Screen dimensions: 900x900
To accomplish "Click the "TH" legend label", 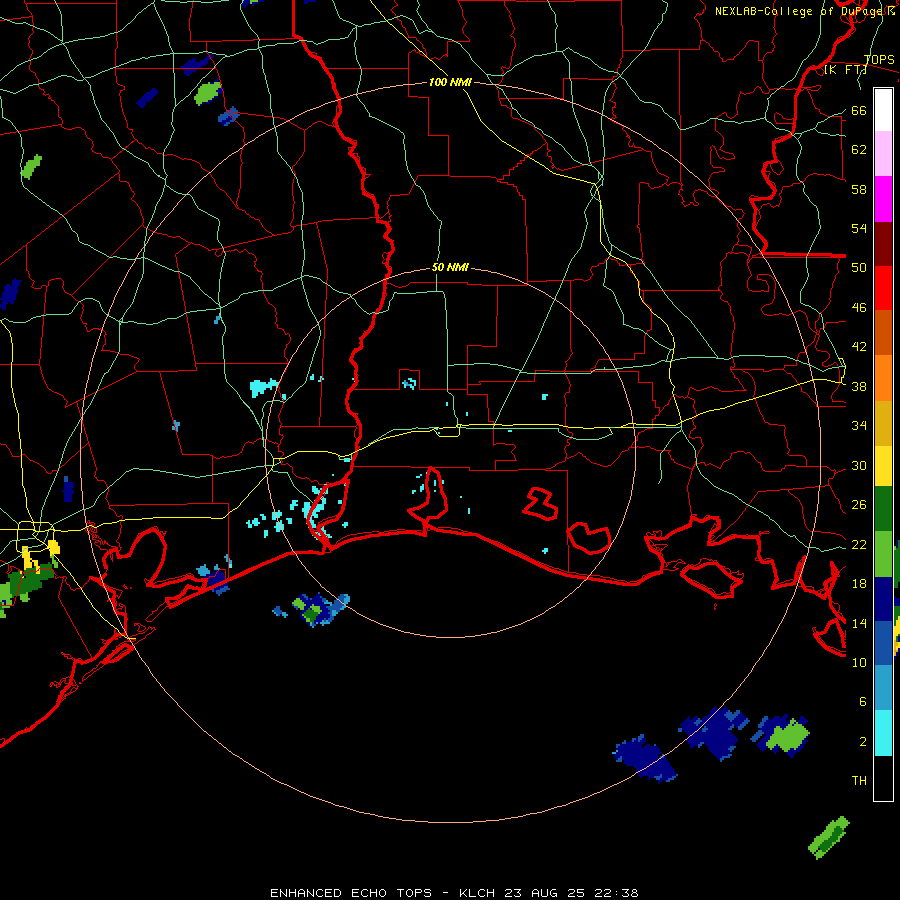I will tap(859, 781).
